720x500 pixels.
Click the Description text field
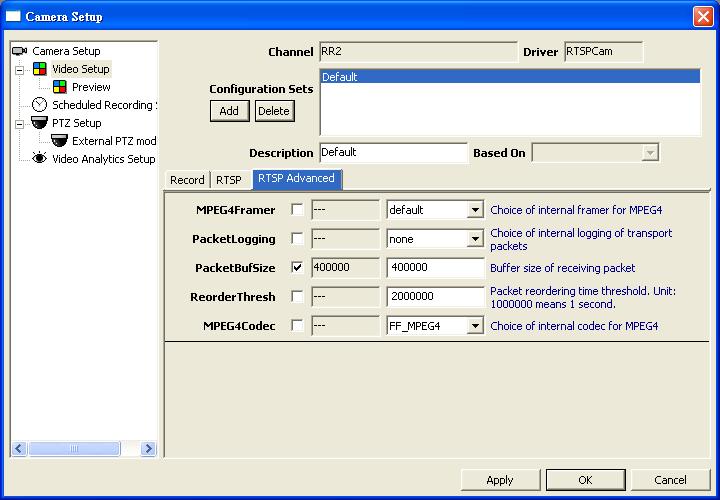[x=392, y=153]
